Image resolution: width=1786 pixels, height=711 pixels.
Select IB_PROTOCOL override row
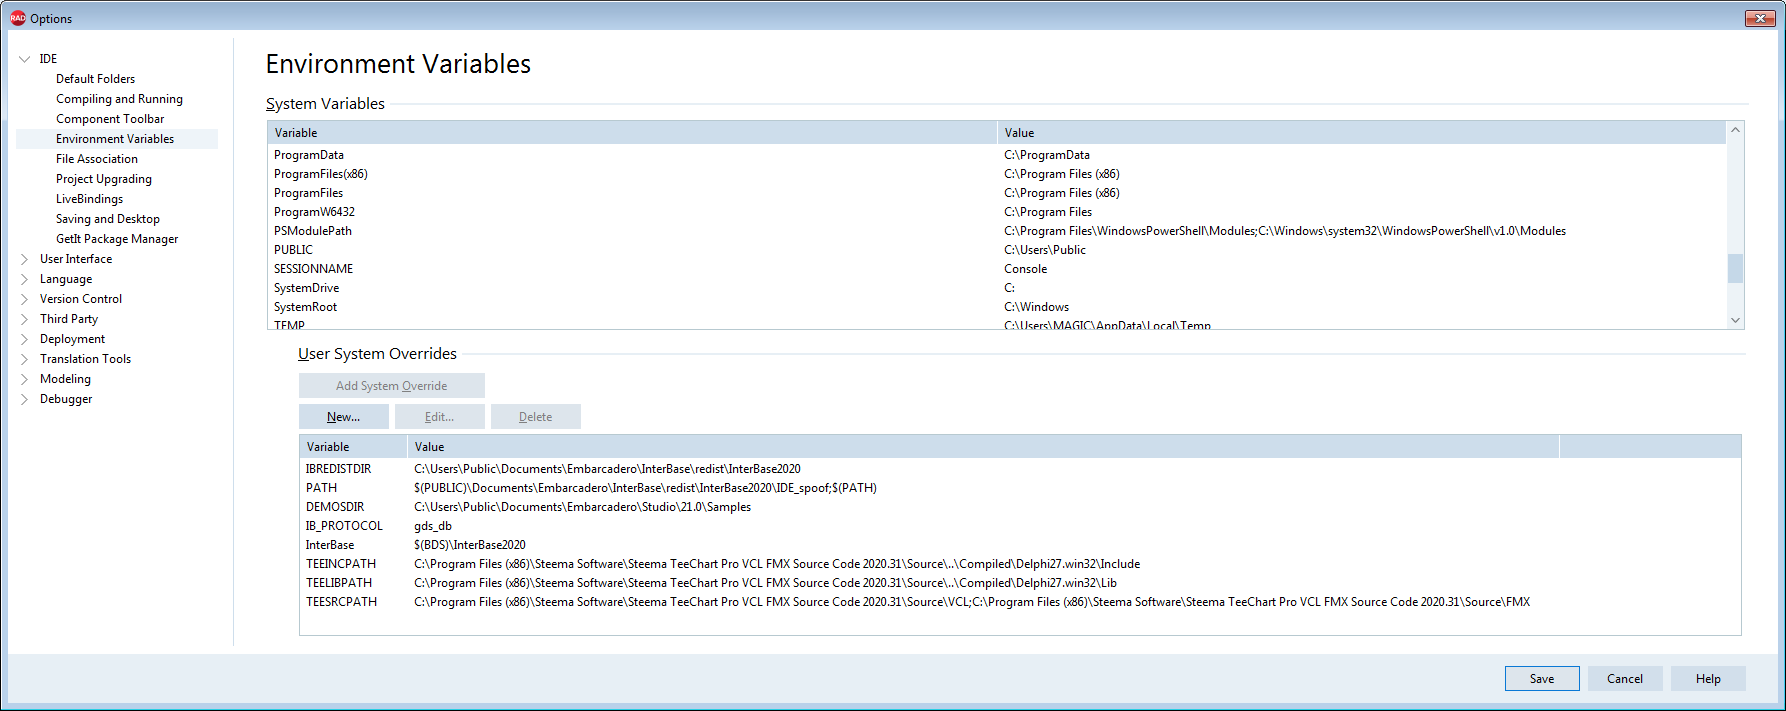coord(1020,526)
